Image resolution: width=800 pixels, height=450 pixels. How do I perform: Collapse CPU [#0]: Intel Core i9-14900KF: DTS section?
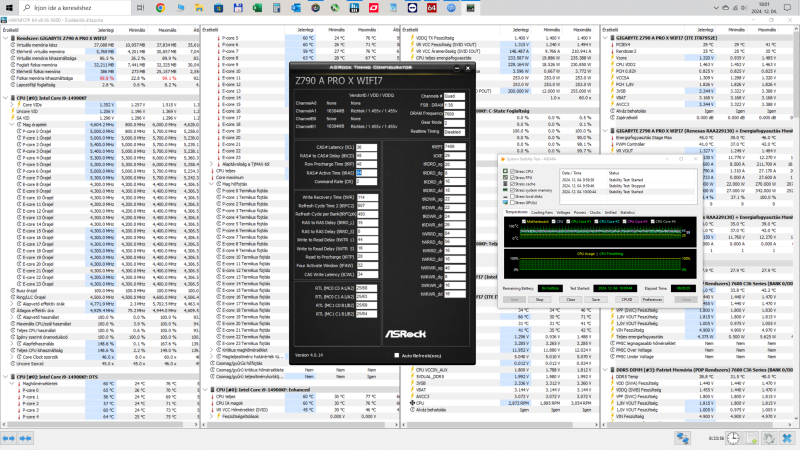point(6,377)
